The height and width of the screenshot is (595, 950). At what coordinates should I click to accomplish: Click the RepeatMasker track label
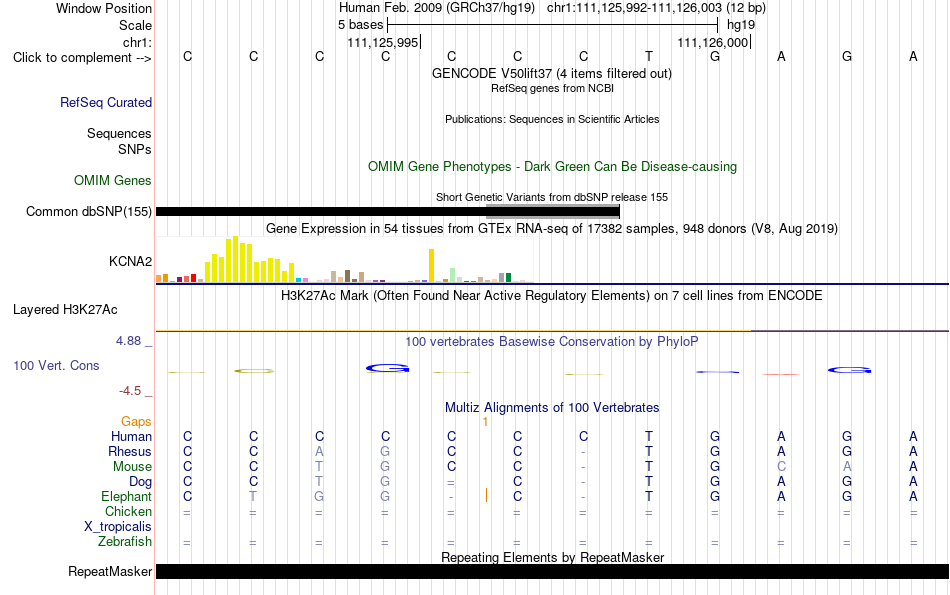coord(110,571)
